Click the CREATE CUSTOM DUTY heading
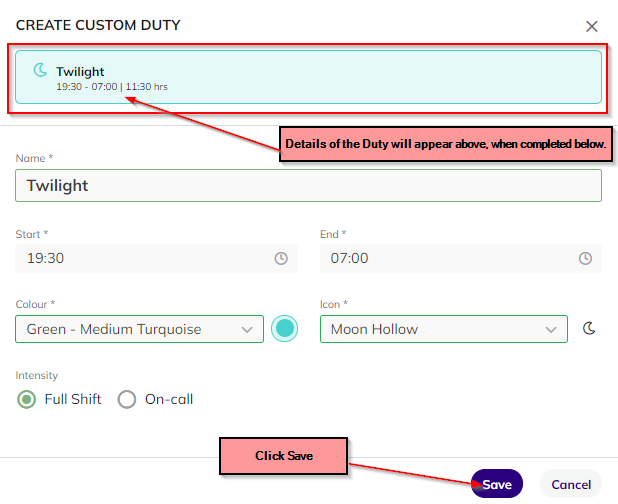 pyautogui.click(x=98, y=25)
